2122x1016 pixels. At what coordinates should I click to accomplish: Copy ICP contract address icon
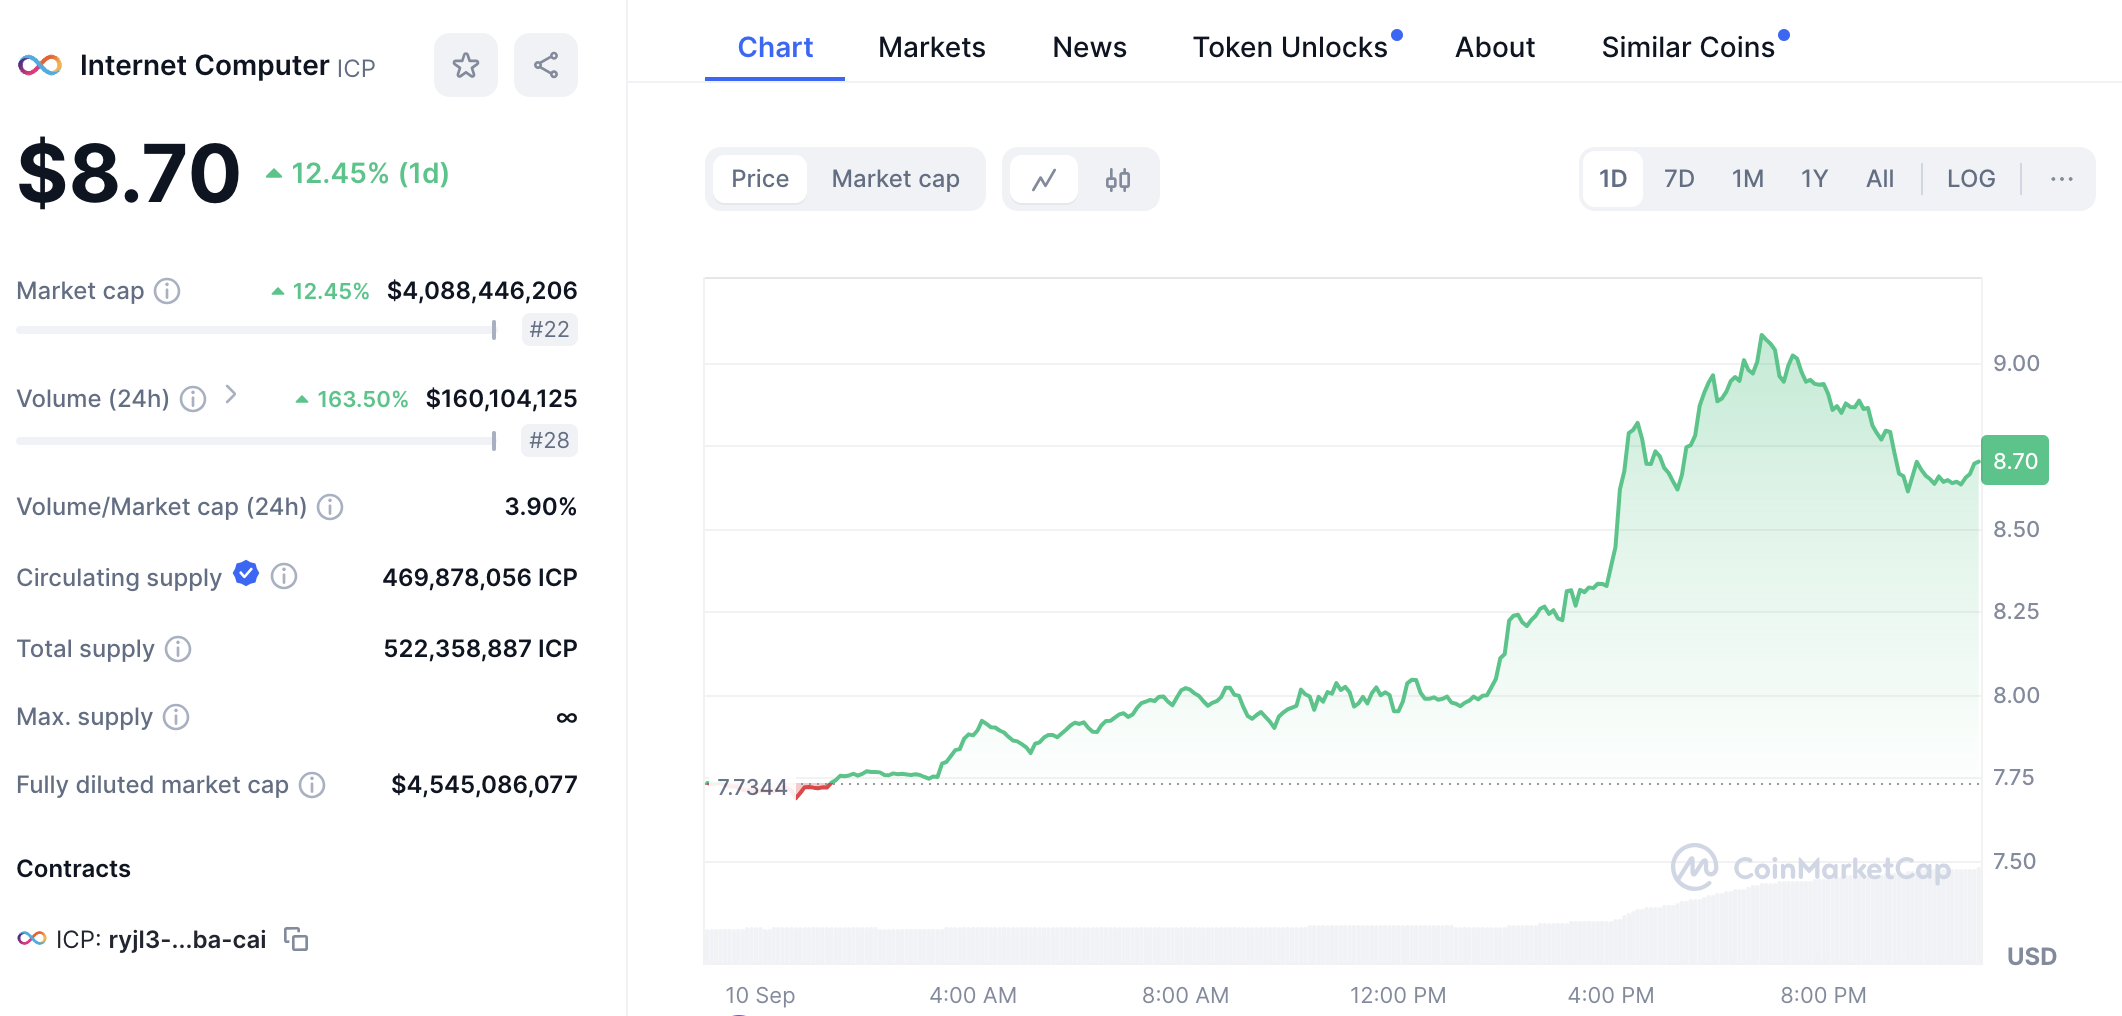(296, 939)
